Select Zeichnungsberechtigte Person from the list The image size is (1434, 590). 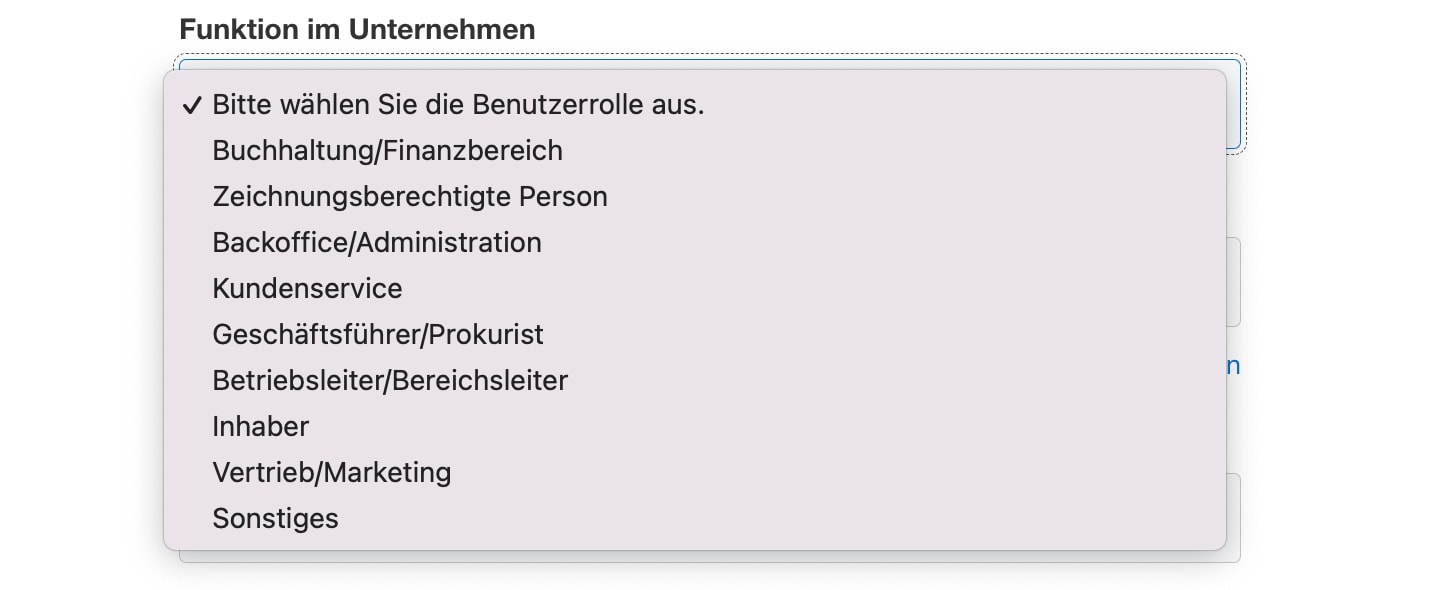click(x=409, y=196)
